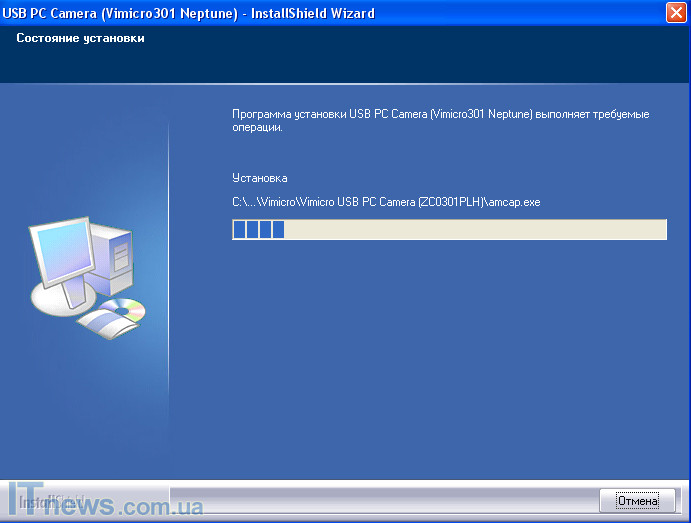The image size is (691, 523).
Task: Click the first blue progress block
Action: point(239,231)
